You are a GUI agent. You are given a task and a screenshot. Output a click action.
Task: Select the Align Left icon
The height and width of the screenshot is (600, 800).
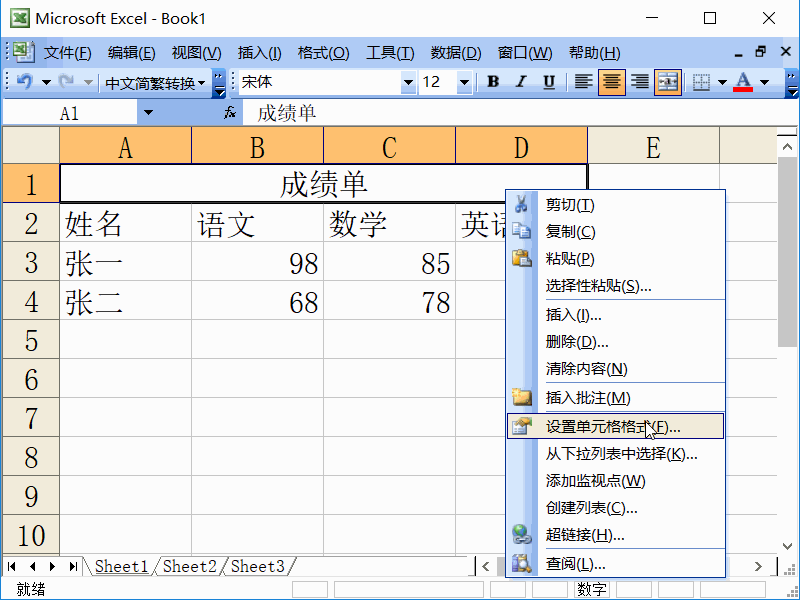click(583, 83)
